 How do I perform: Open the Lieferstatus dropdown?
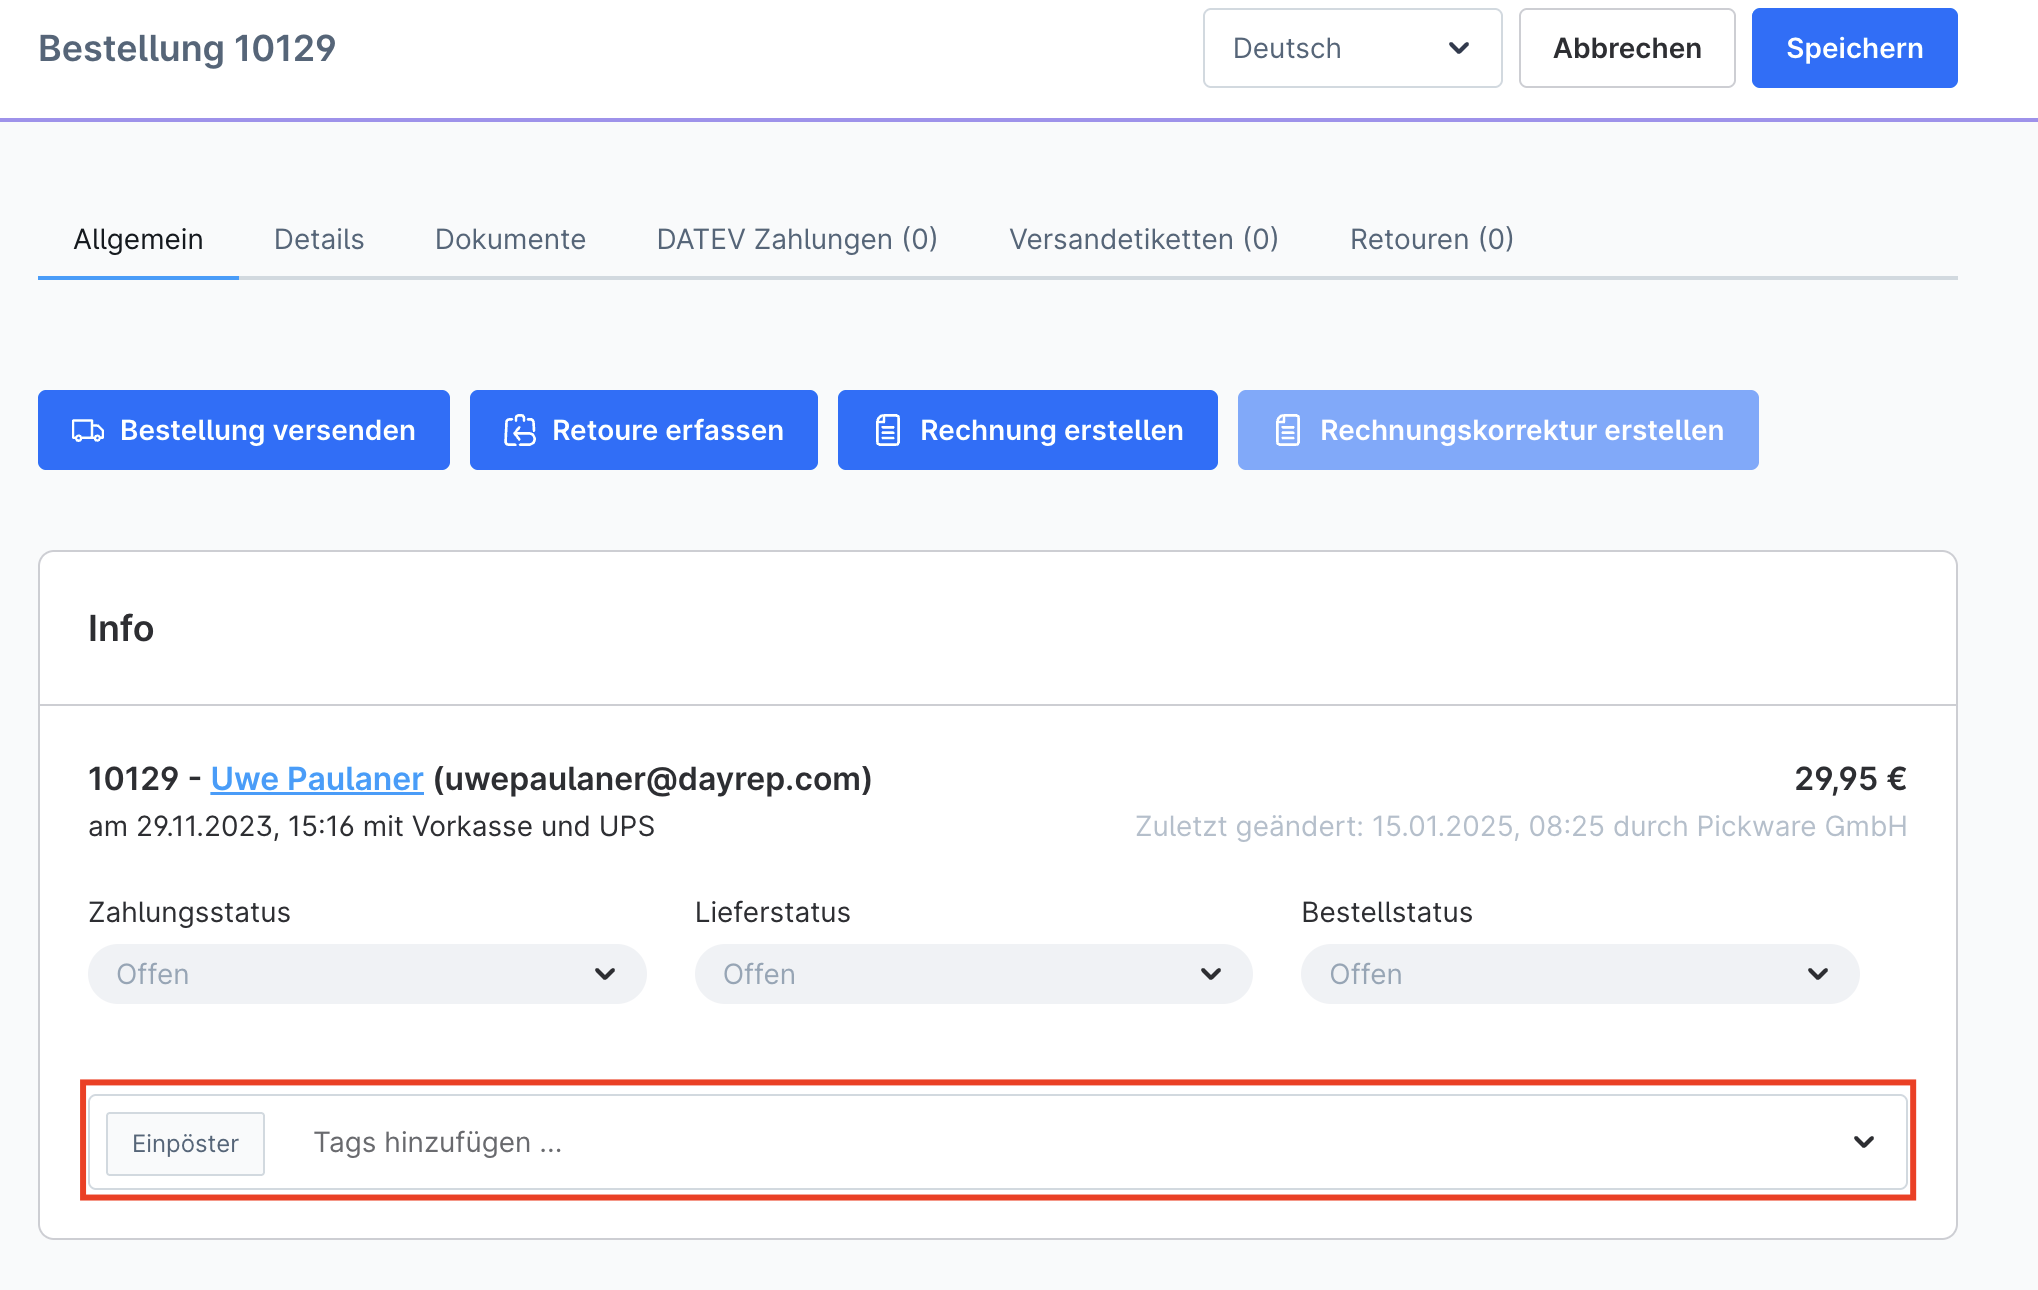(973, 974)
